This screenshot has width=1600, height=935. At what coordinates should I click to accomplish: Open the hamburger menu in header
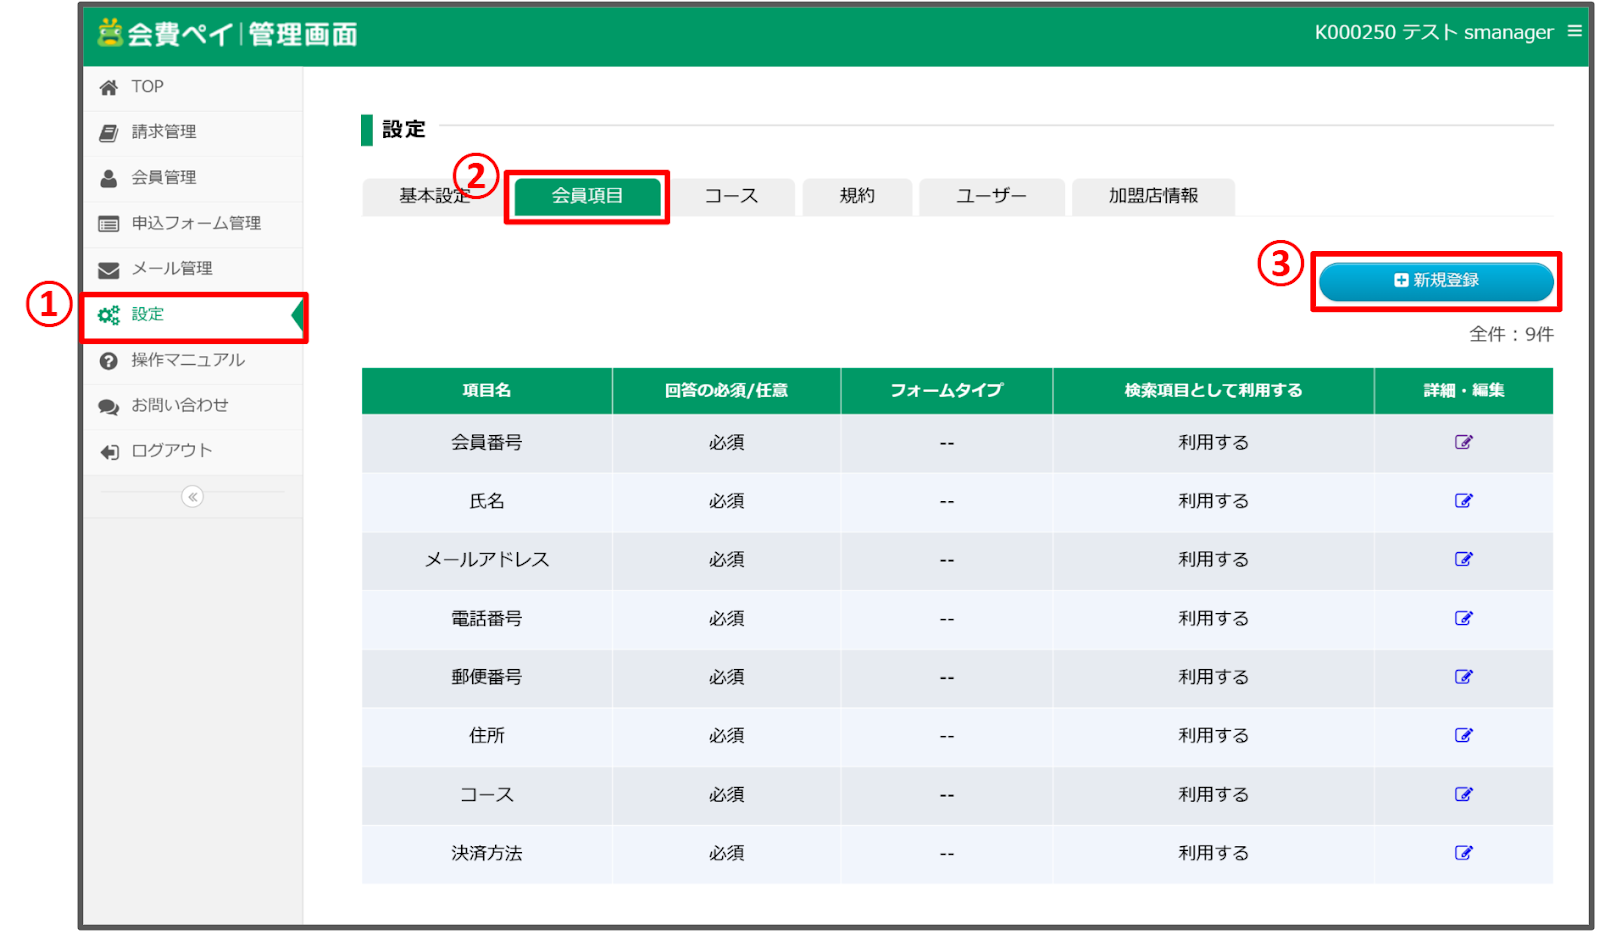click(x=1574, y=32)
